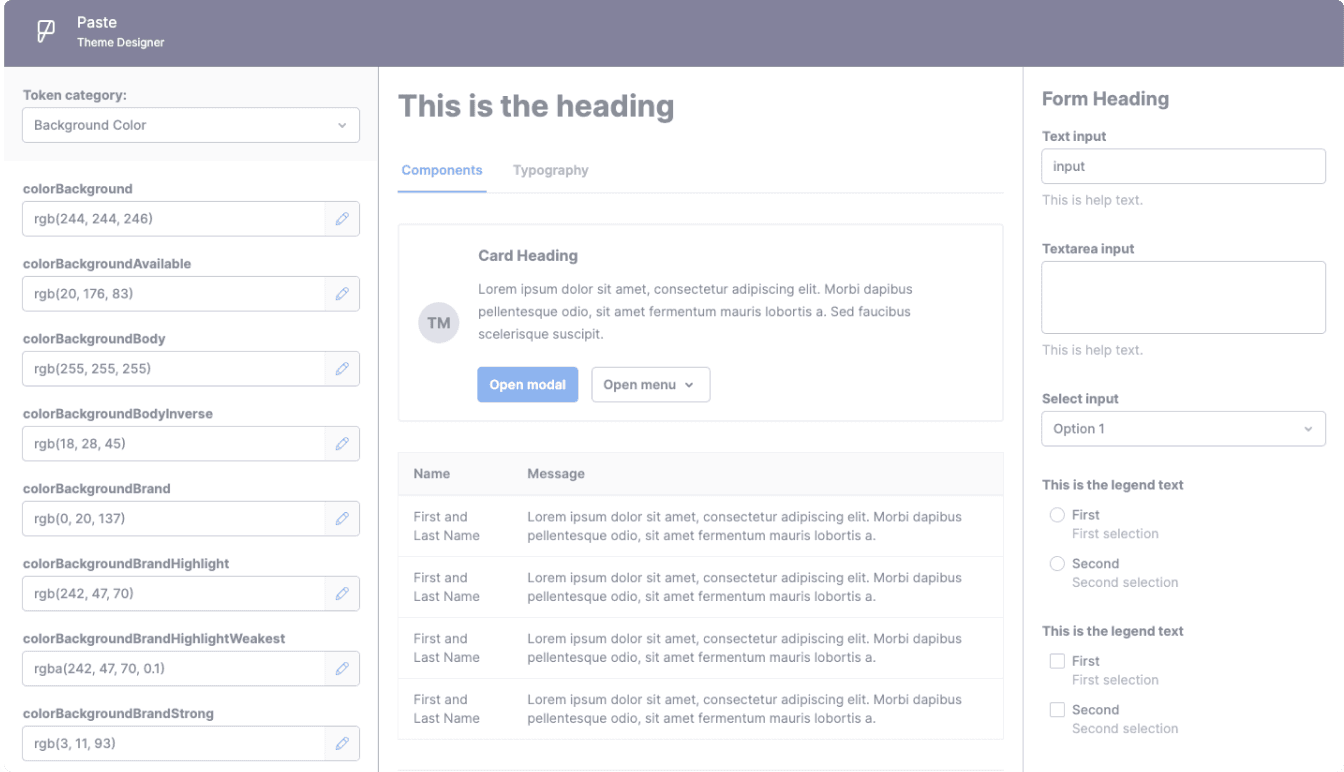Edit colorBackgroundAvailable with its pencil icon
Screen dimensions: 1344x772
click(342, 294)
